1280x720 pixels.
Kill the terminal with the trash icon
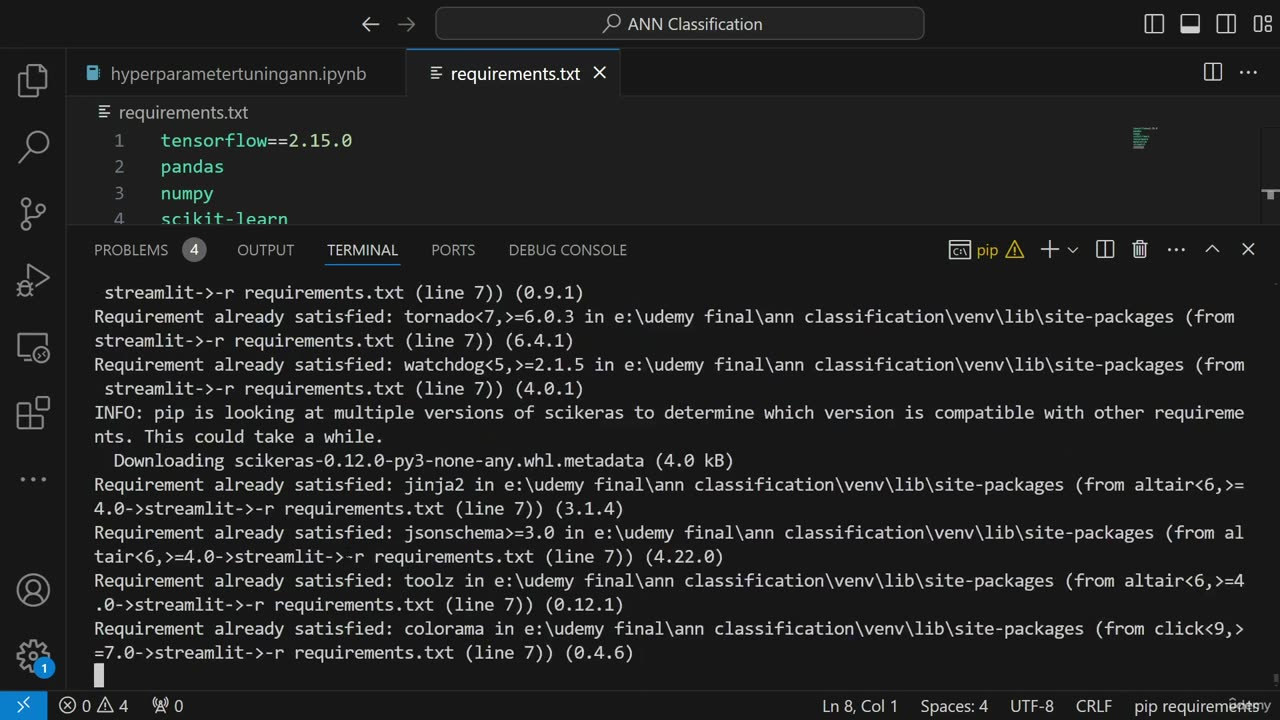[1140, 250]
